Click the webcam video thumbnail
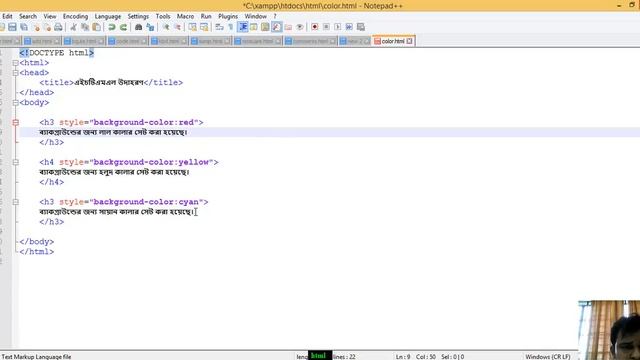This screenshot has width=640, height=360. tap(609, 330)
